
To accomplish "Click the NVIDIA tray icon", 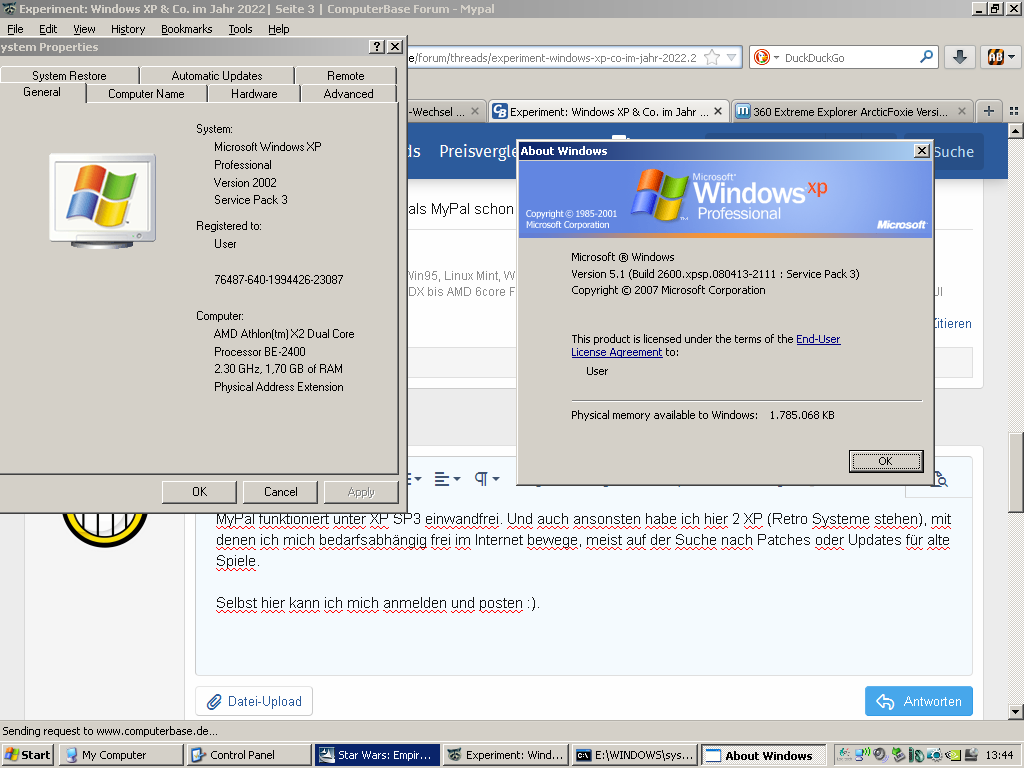I will point(953,755).
